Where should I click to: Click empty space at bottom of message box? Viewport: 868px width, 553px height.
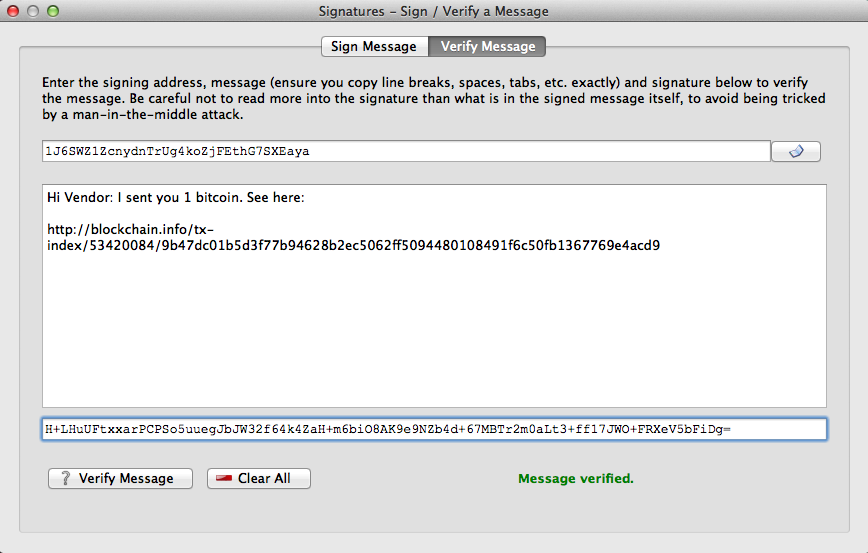[434, 340]
